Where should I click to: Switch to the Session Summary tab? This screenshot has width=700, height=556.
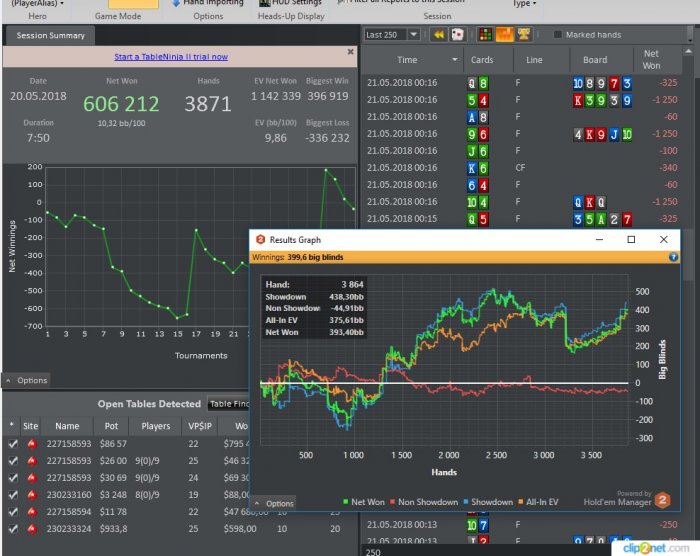[49, 35]
